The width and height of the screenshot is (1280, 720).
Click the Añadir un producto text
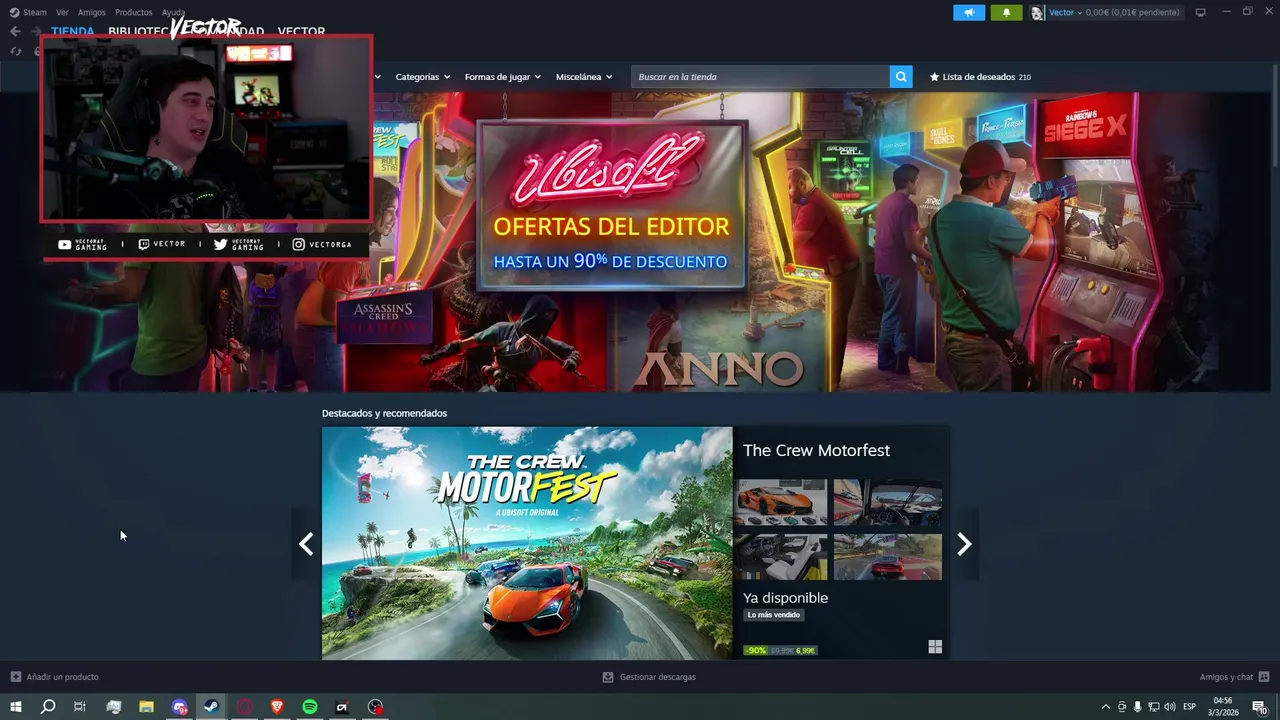click(62, 677)
